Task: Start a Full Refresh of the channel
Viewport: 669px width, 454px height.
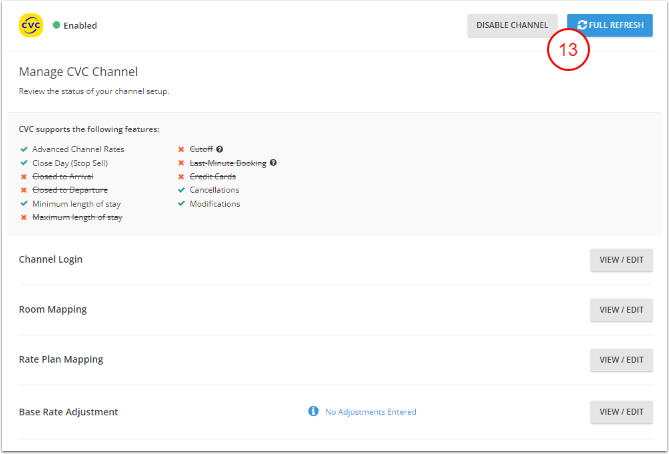Action: (x=609, y=25)
